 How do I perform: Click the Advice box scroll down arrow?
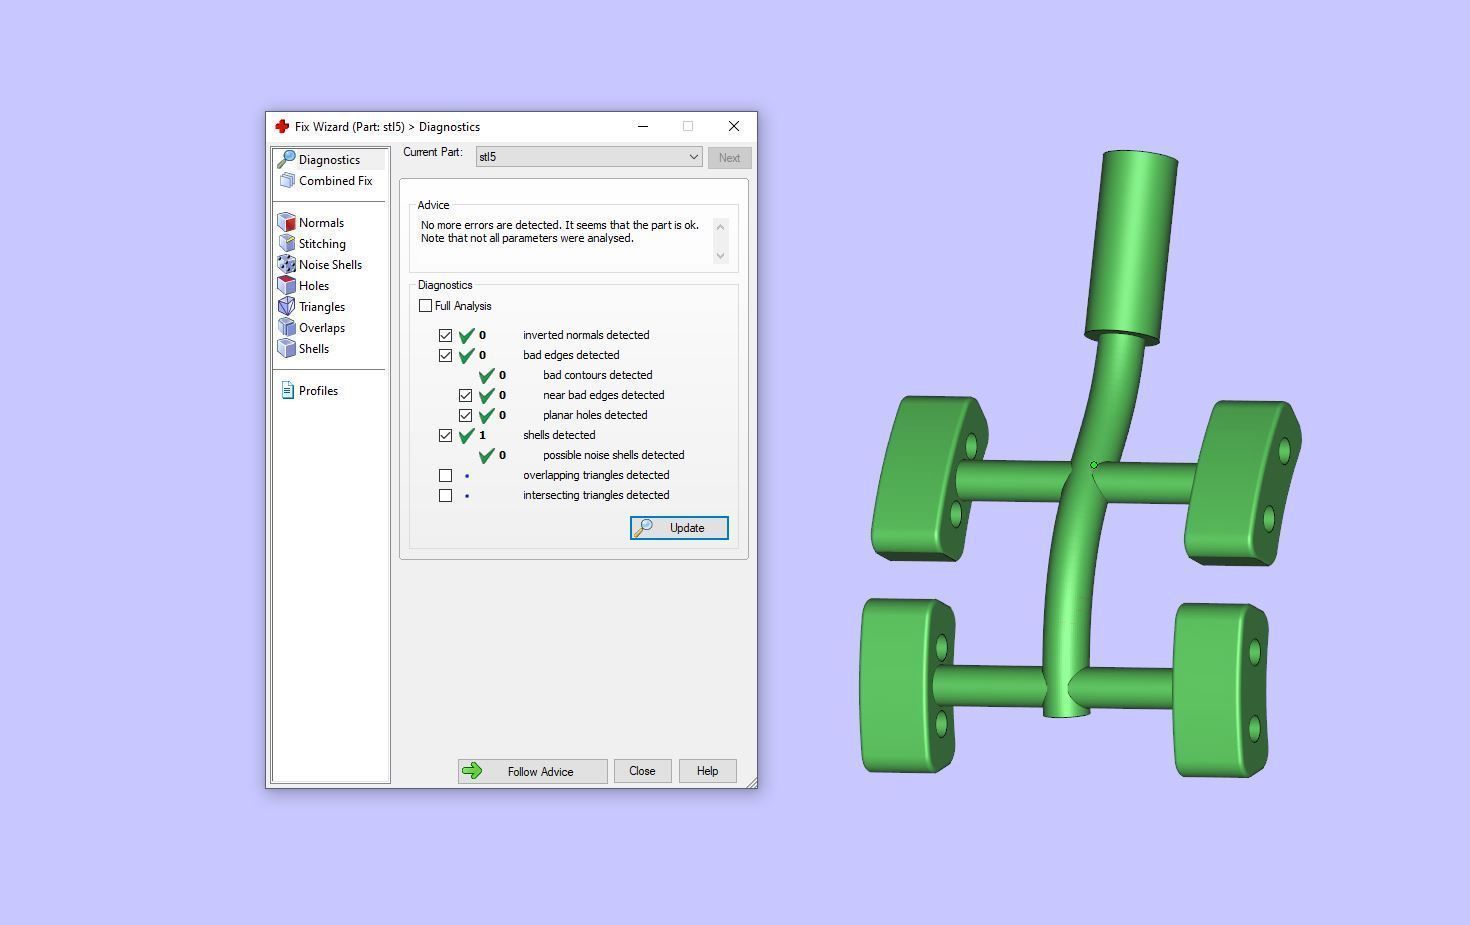pyautogui.click(x=720, y=256)
